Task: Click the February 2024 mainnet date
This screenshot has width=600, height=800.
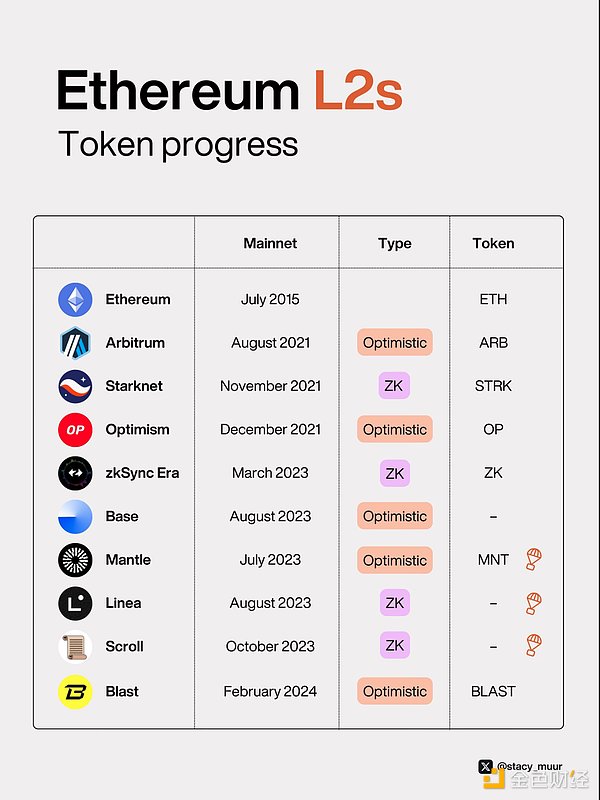Action: click(270, 690)
